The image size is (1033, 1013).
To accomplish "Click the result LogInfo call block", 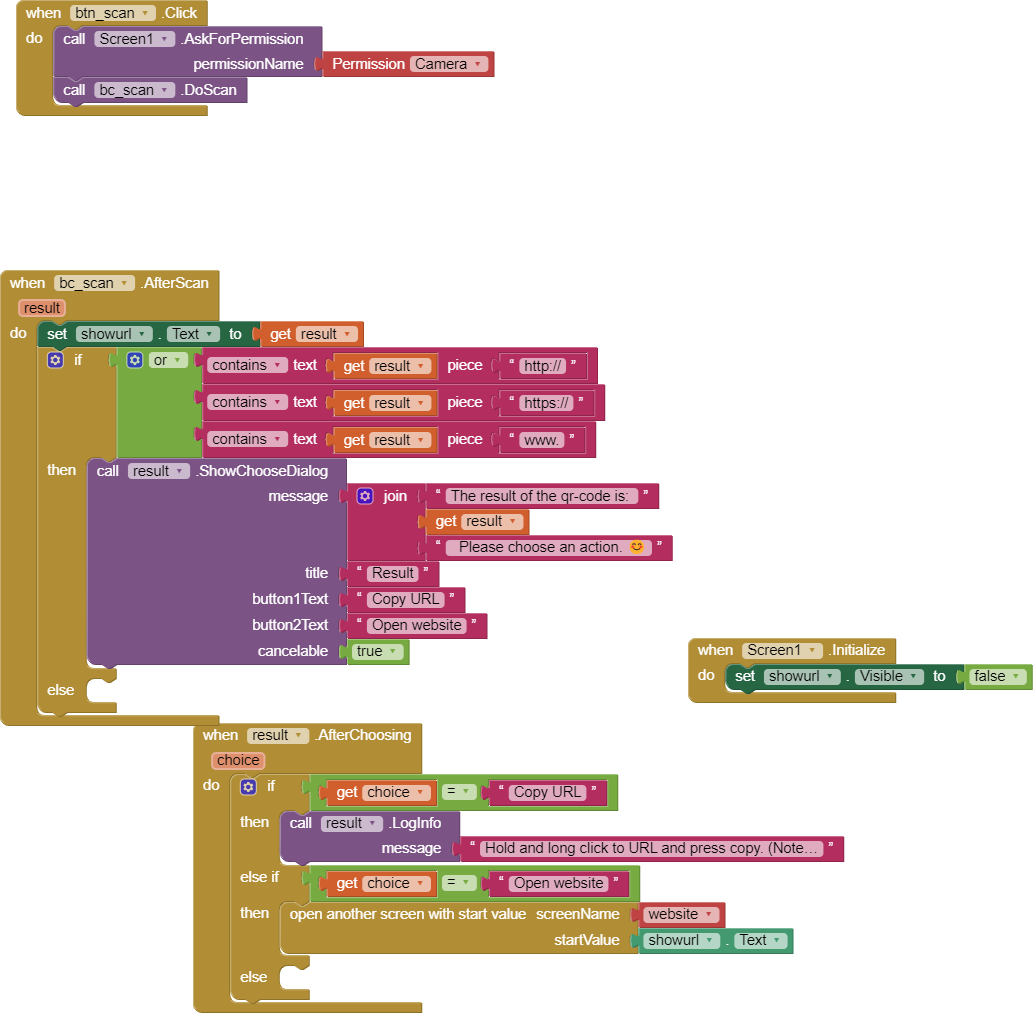I will click(x=369, y=824).
